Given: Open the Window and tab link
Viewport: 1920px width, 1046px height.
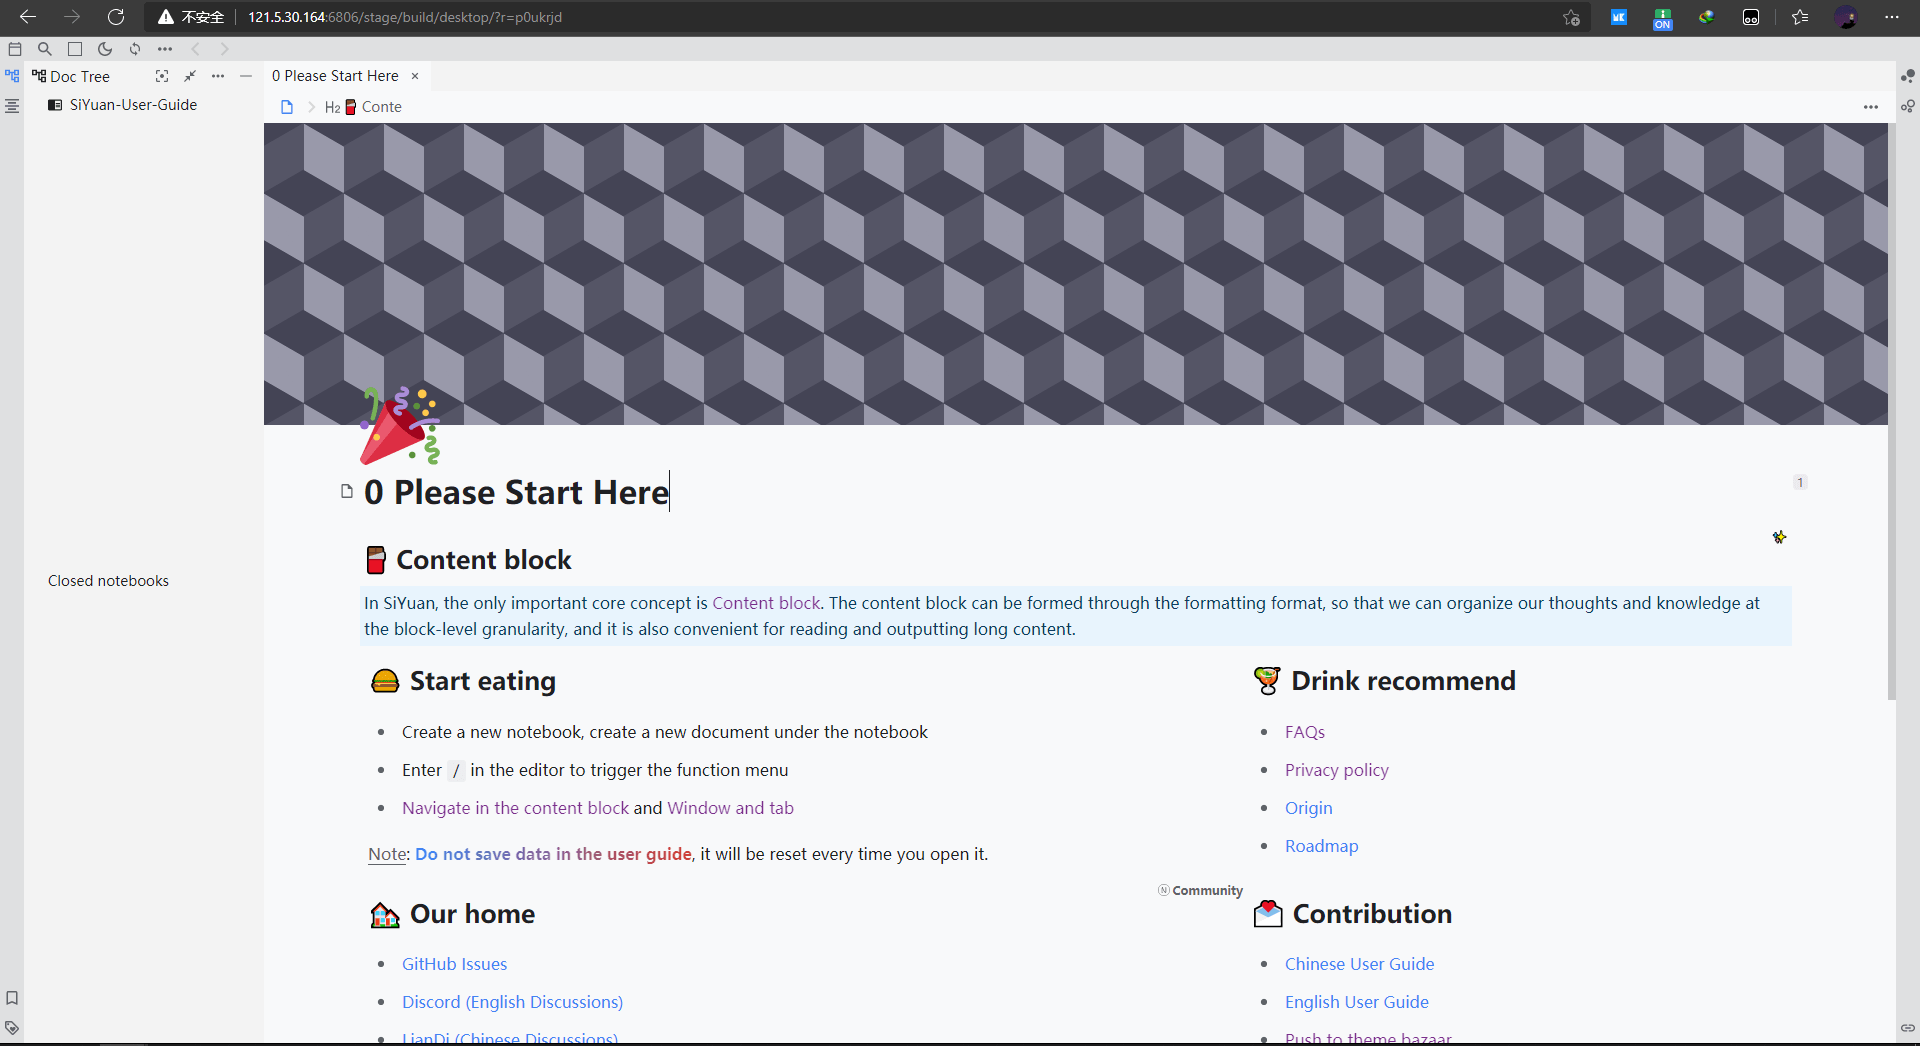Looking at the screenshot, I should 730,808.
